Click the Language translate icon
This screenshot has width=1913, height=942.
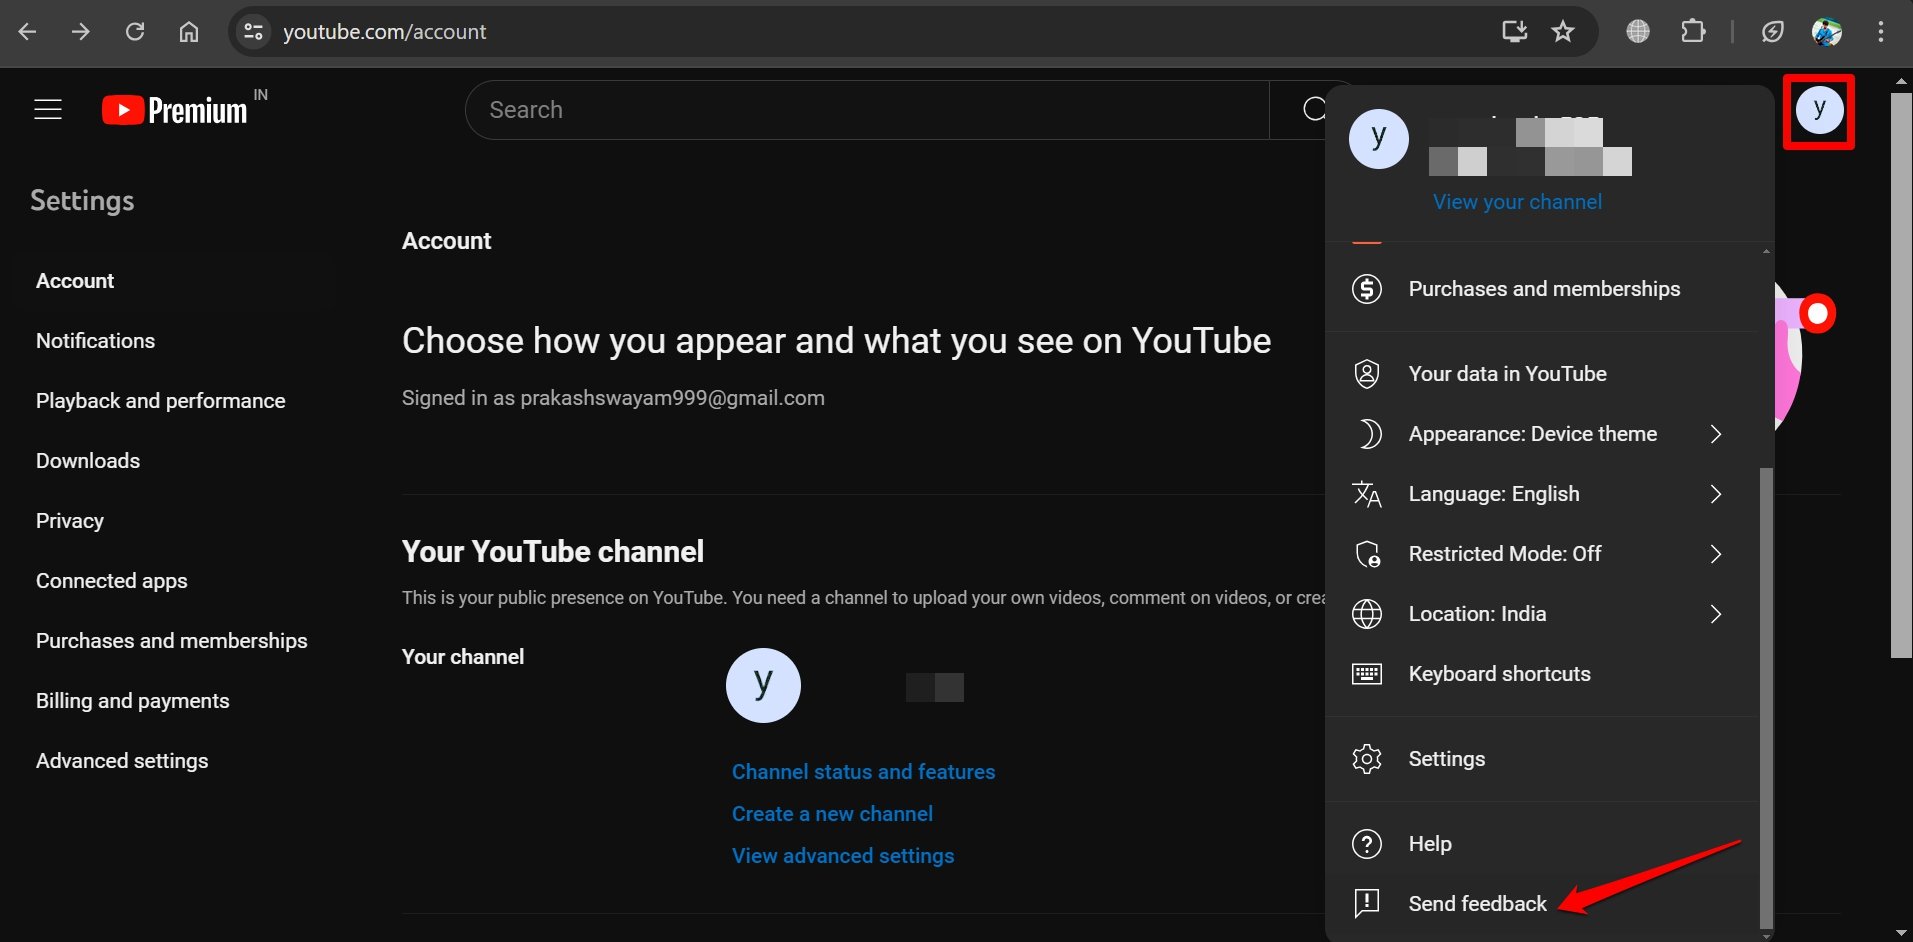click(x=1367, y=494)
